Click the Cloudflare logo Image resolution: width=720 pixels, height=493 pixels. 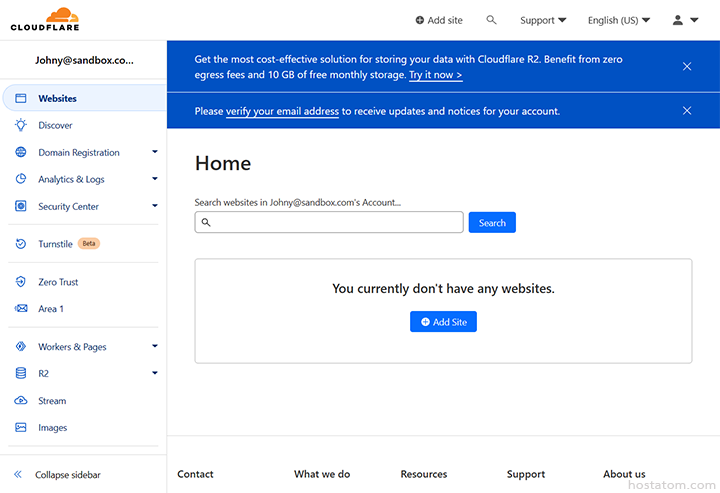tap(45, 19)
